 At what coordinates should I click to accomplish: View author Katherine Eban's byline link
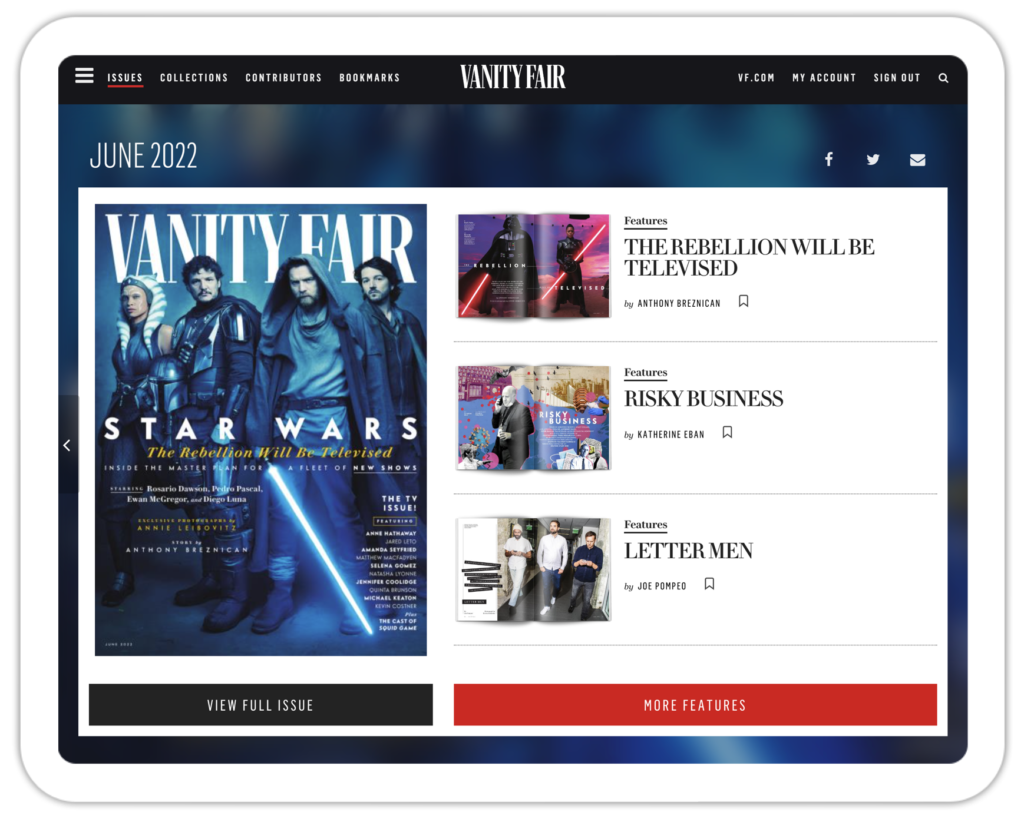[671, 435]
